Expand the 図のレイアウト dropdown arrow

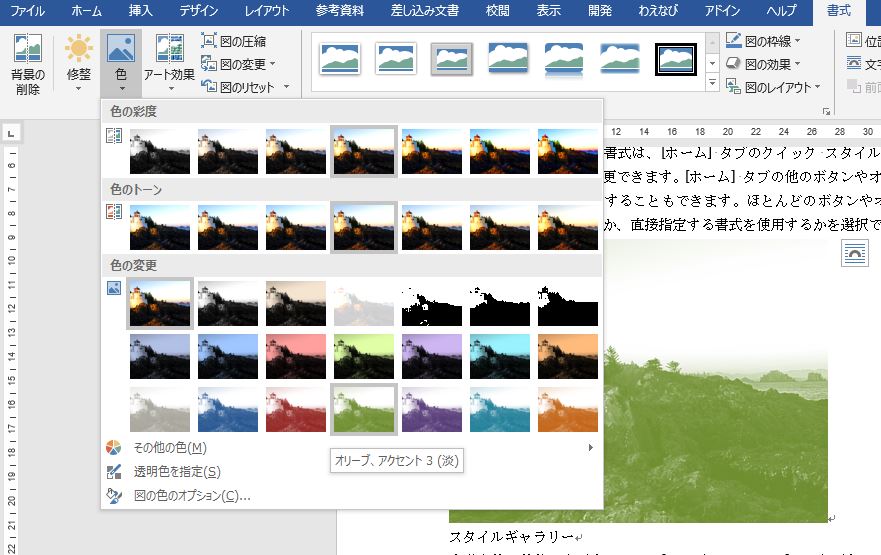pos(818,87)
